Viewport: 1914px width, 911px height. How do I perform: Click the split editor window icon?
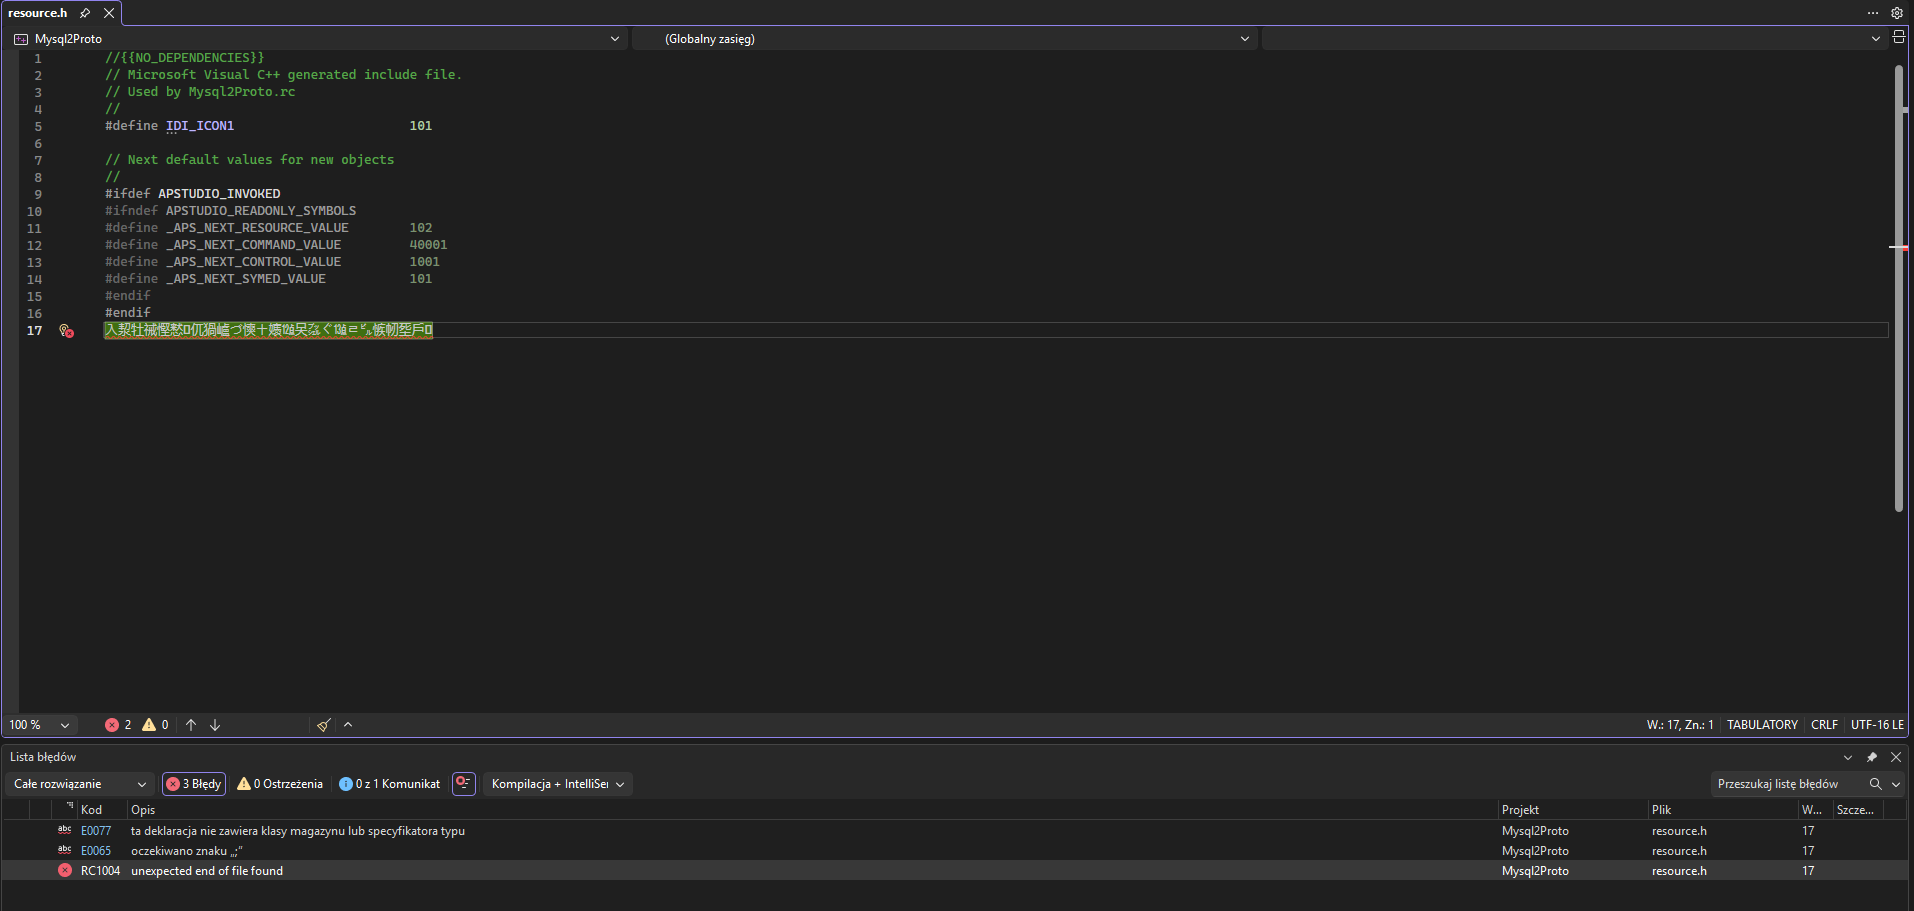1898,37
